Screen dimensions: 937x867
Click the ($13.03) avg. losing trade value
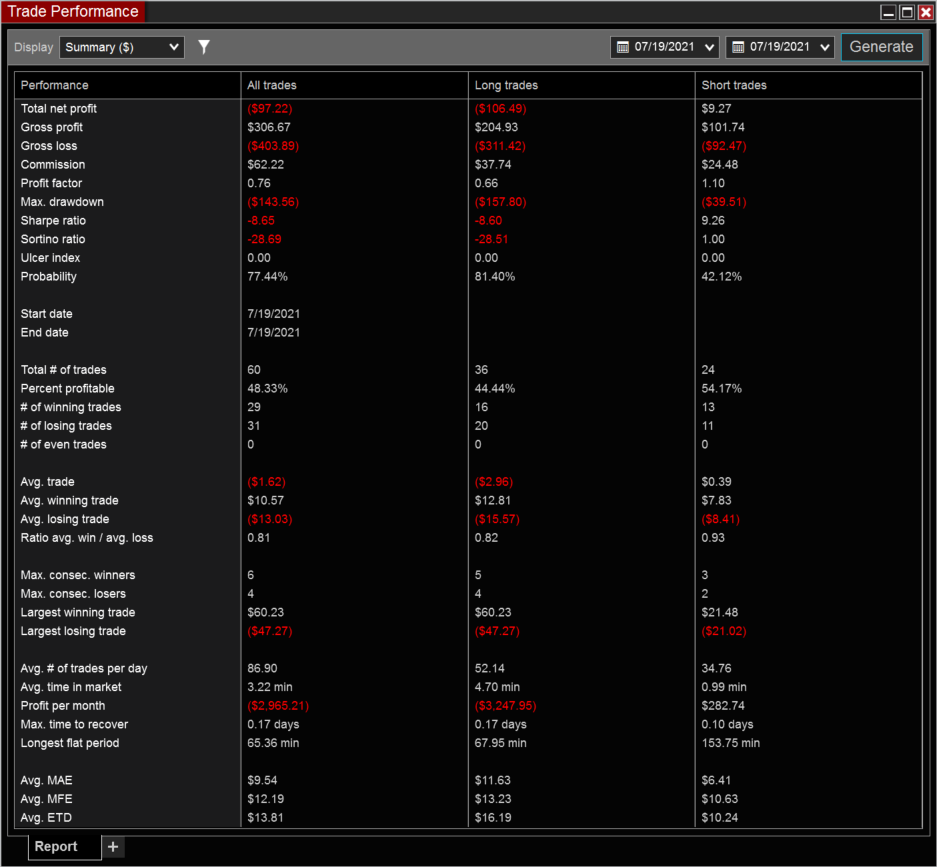270,519
